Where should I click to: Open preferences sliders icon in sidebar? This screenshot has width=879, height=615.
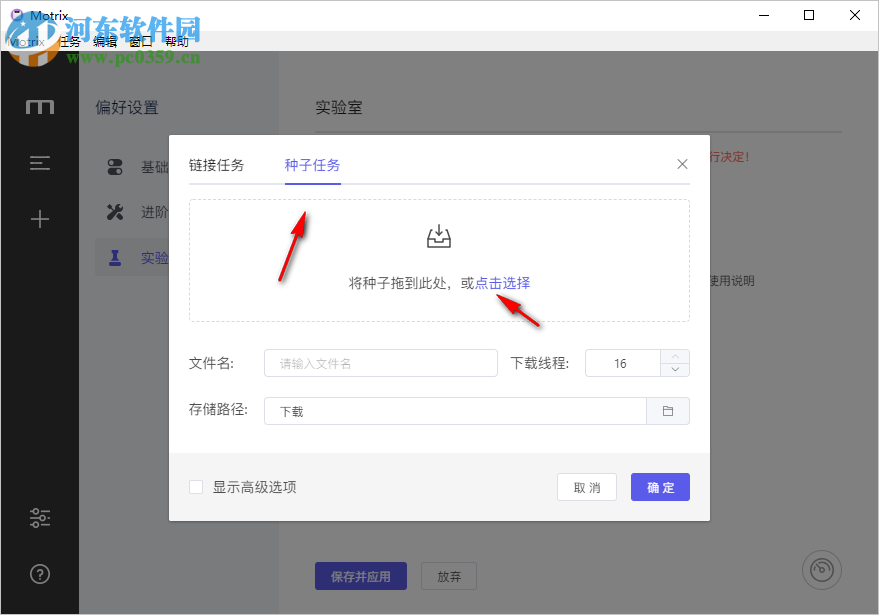click(x=40, y=517)
